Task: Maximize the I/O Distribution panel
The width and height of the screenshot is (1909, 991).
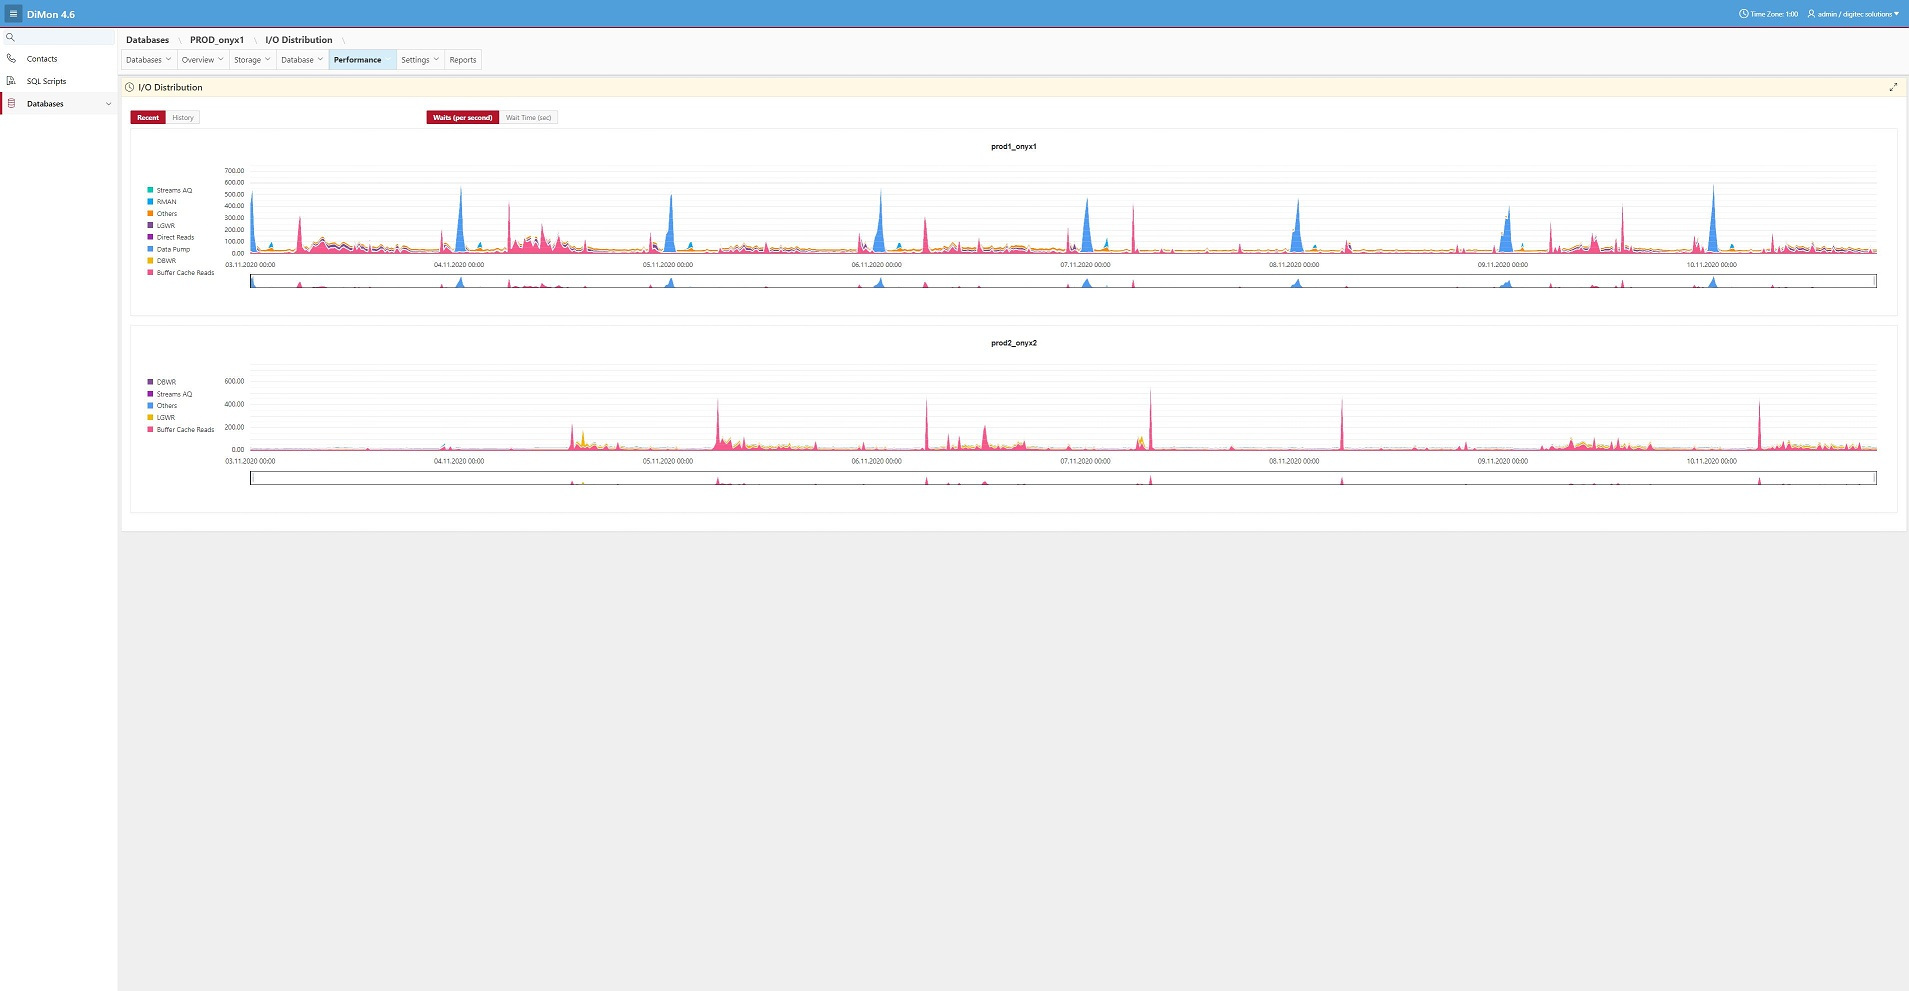Action: pyautogui.click(x=1892, y=87)
